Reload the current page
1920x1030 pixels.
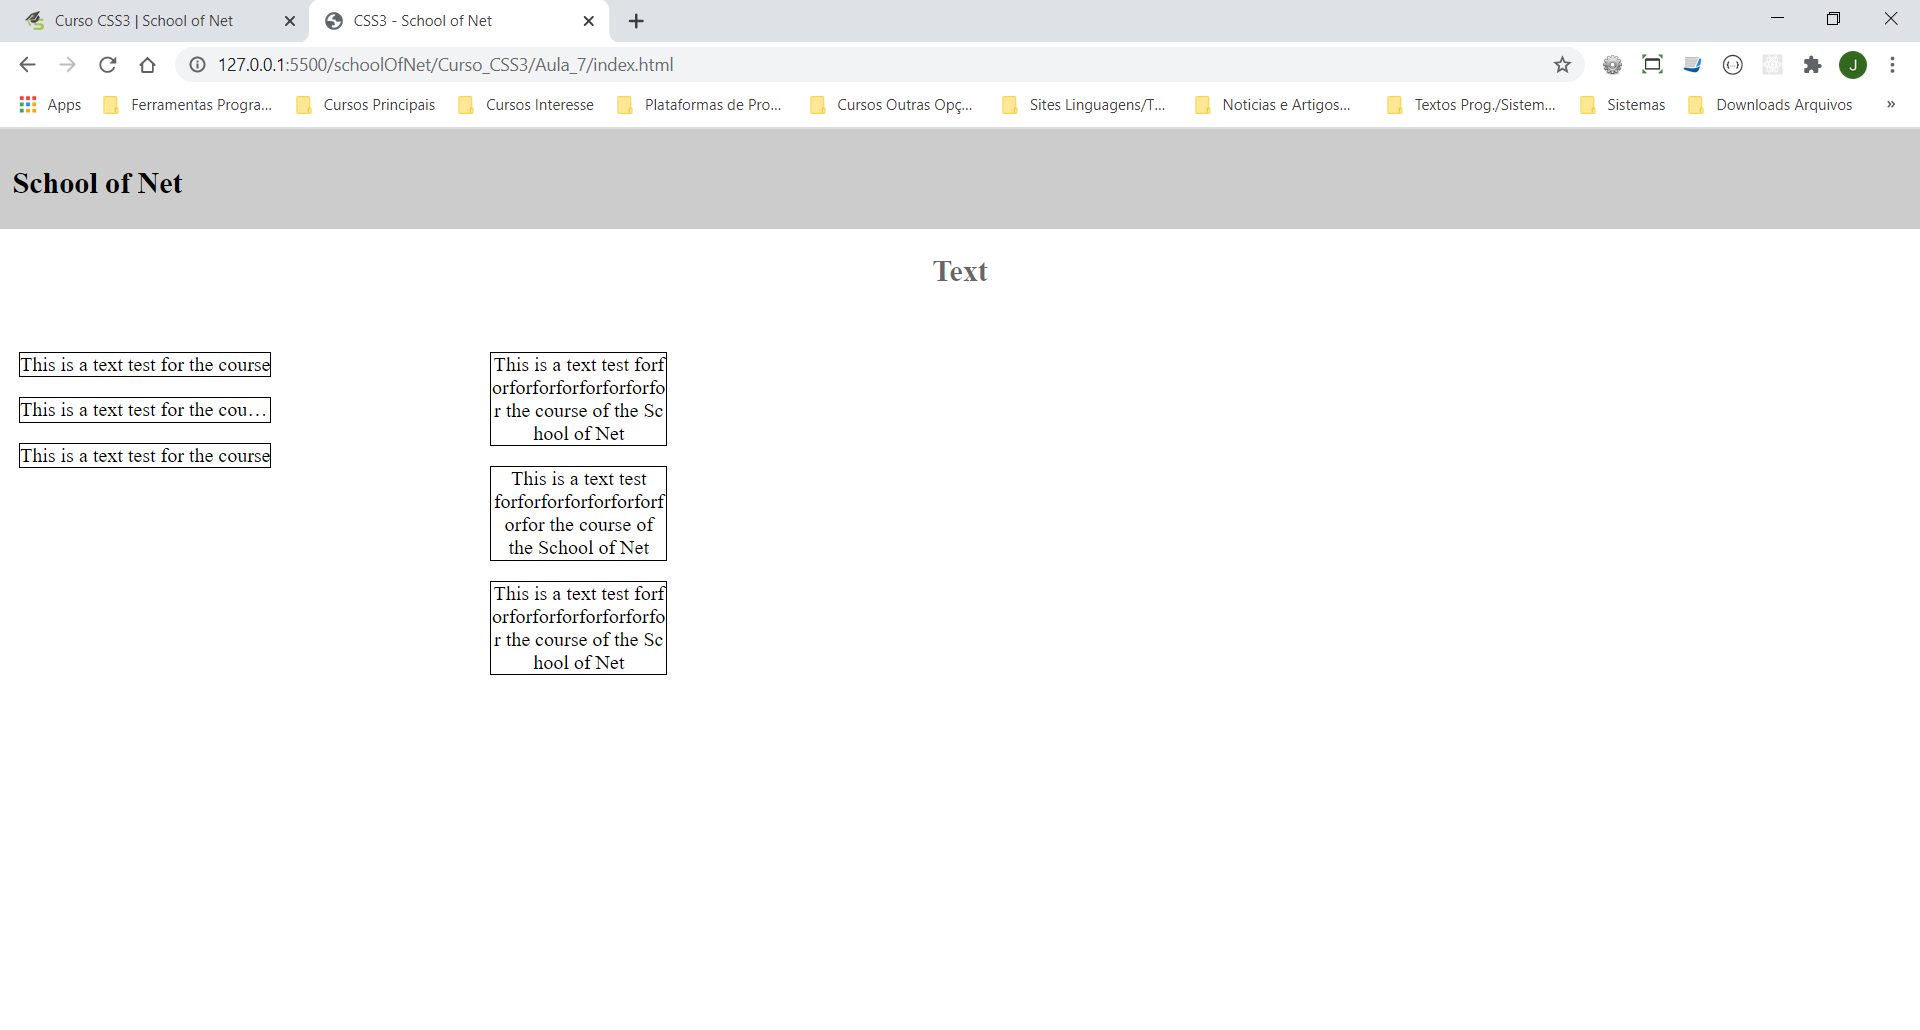108,65
